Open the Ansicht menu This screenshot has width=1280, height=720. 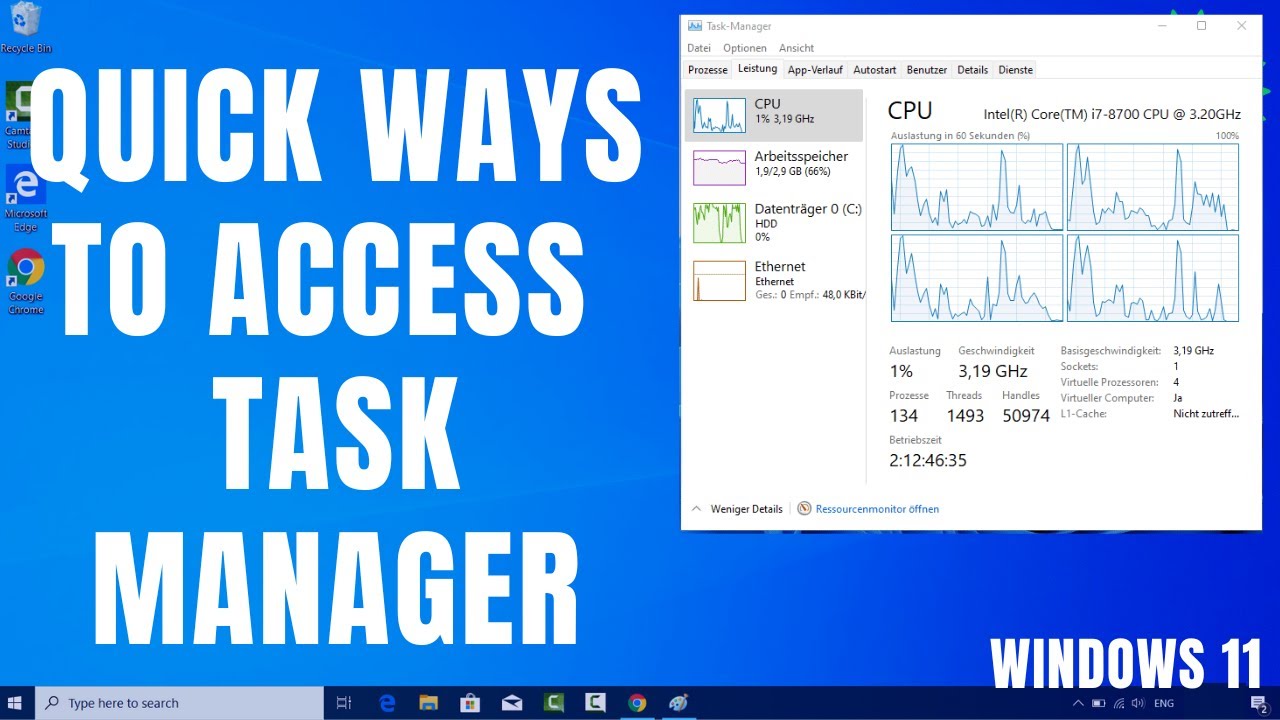[796, 48]
